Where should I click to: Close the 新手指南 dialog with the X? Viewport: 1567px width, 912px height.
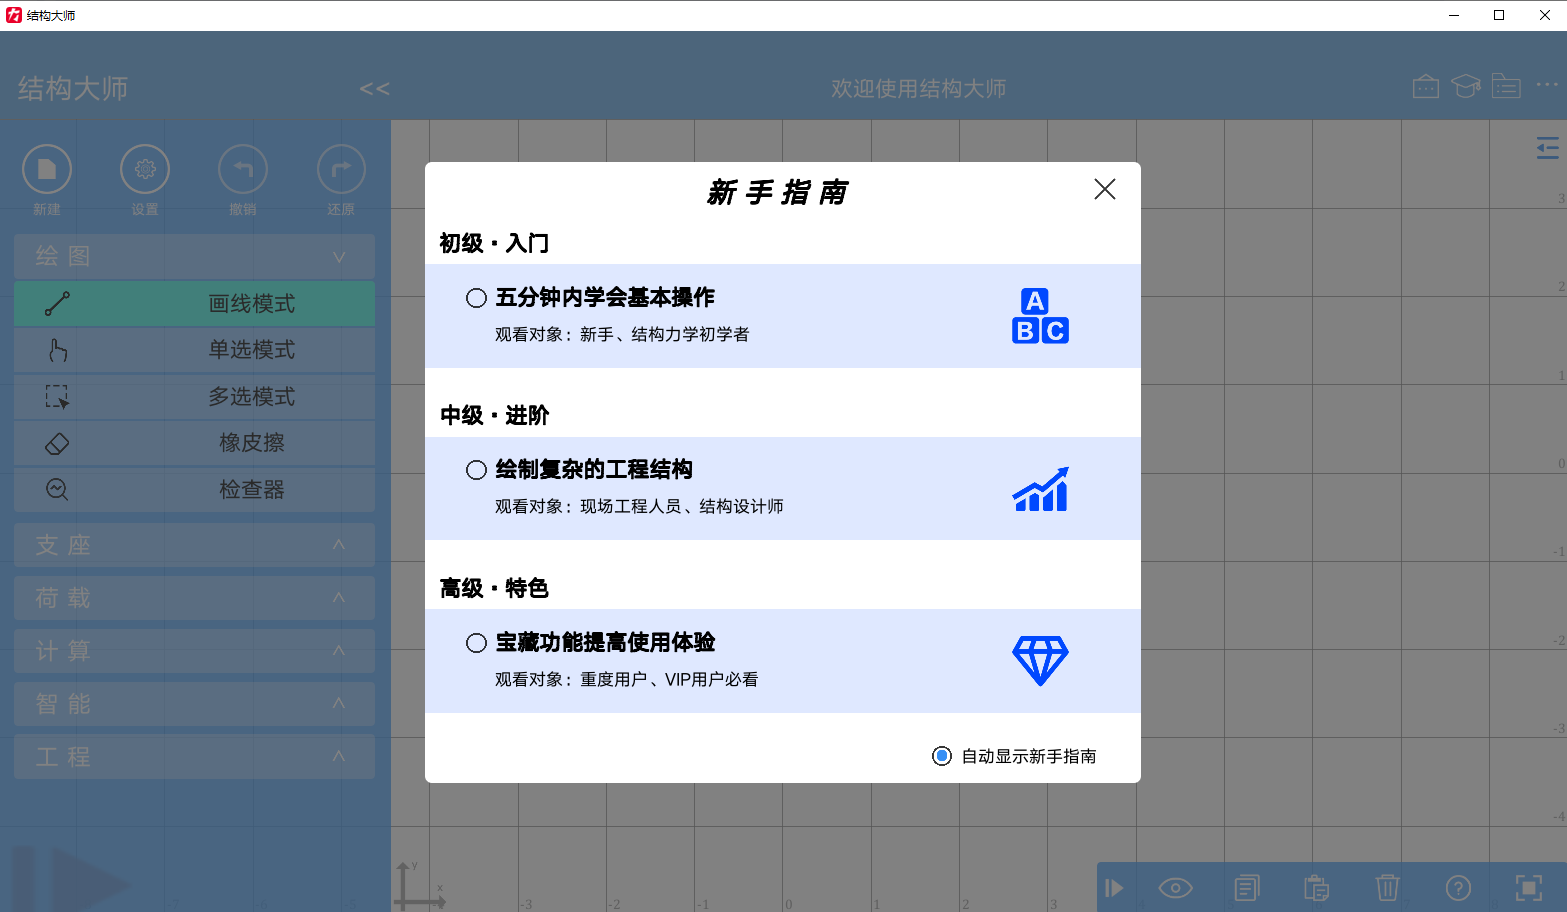point(1104,189)
